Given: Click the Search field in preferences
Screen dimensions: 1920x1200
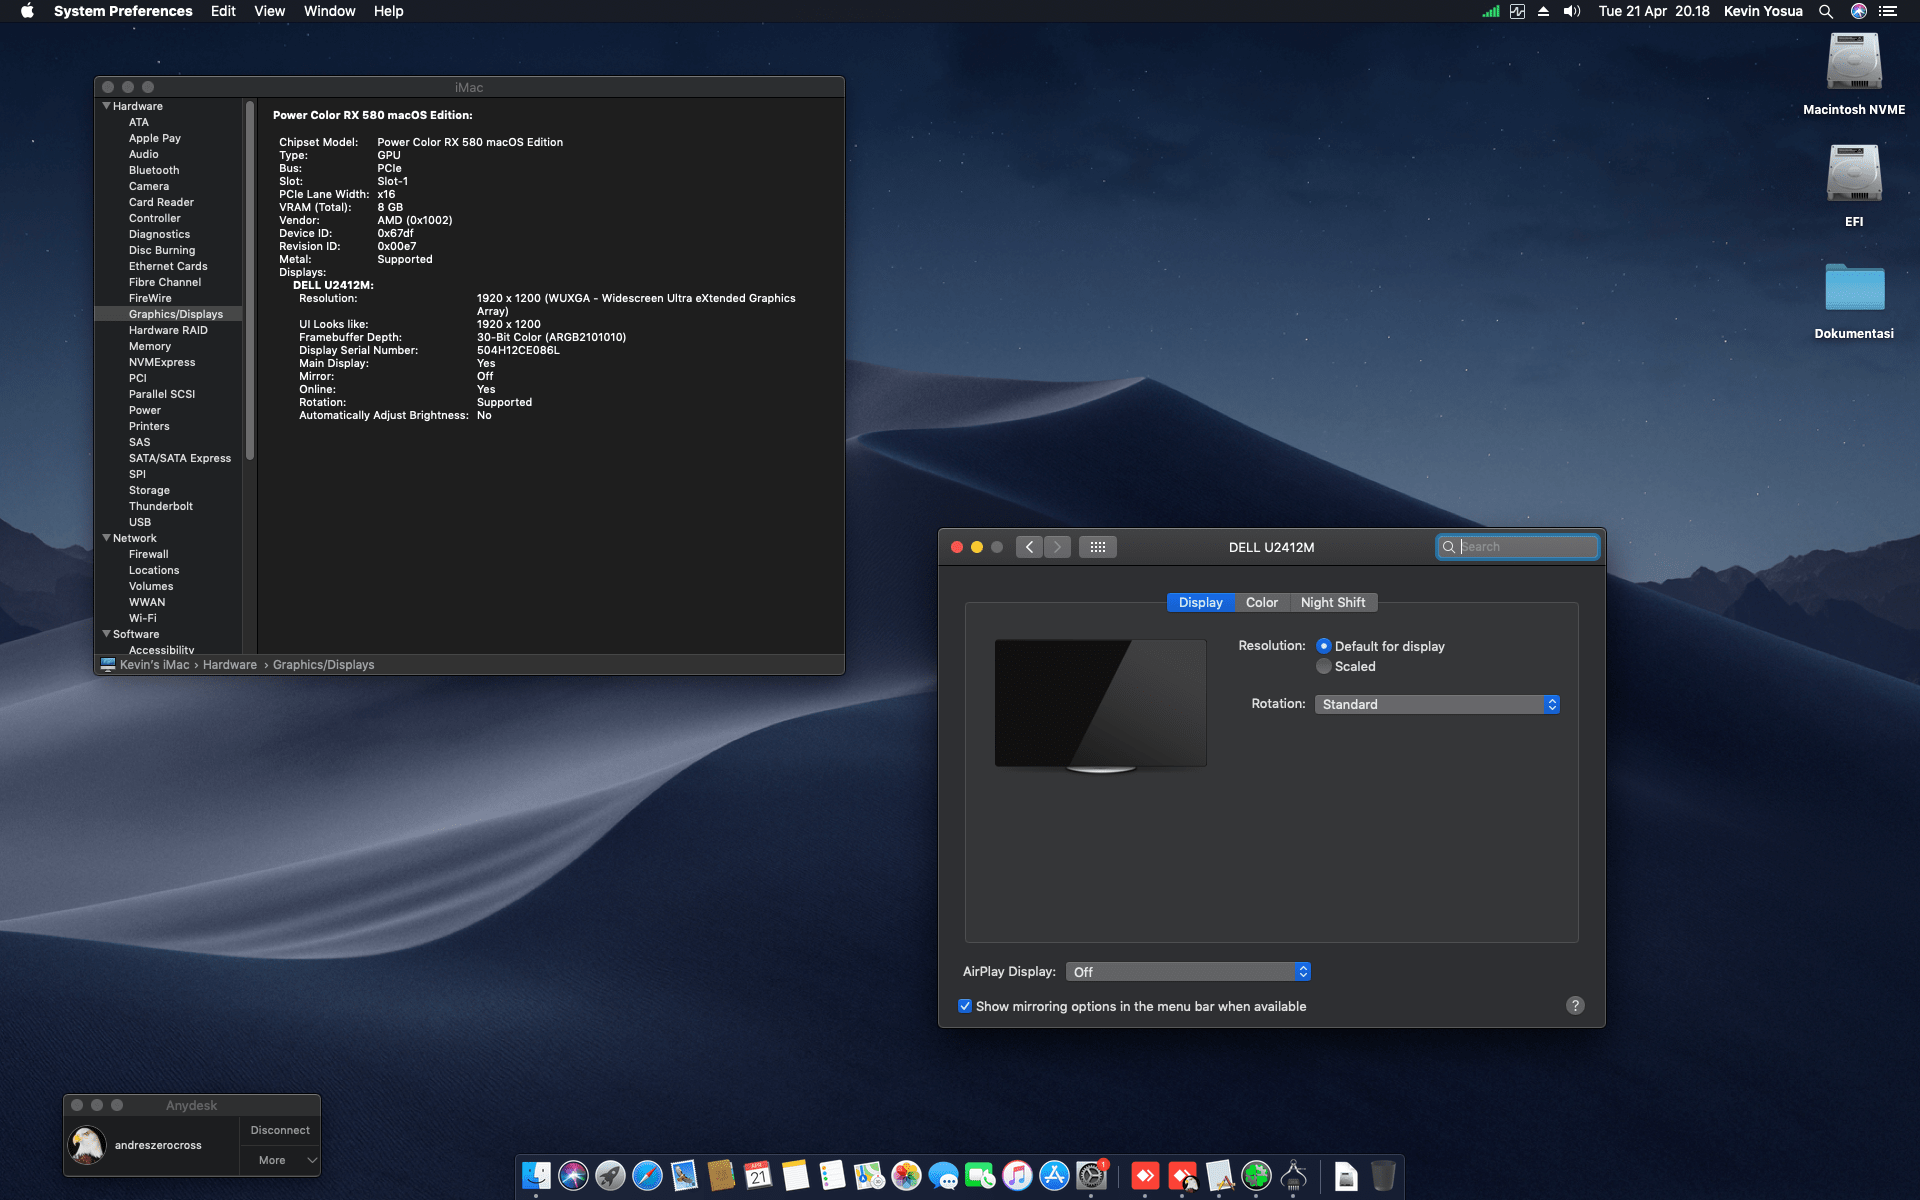Looking at the screenshot, I should click(1525, 547).
